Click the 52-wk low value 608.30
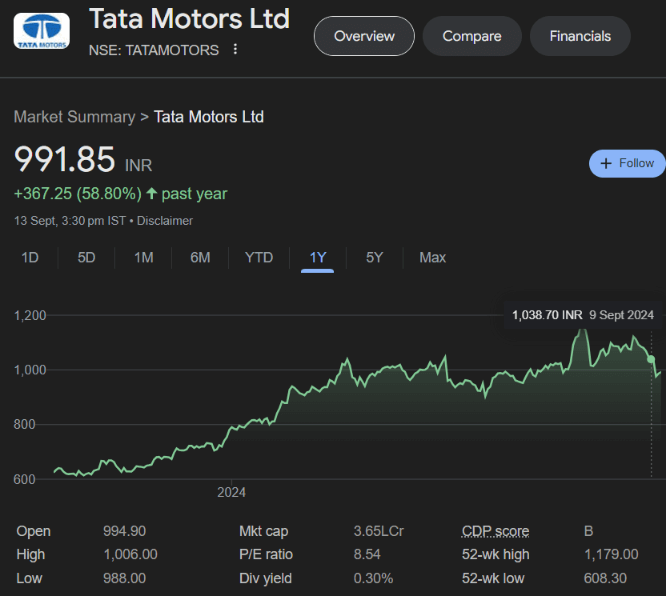This screenshot has height=596, width=666. [x=605, y=578]
